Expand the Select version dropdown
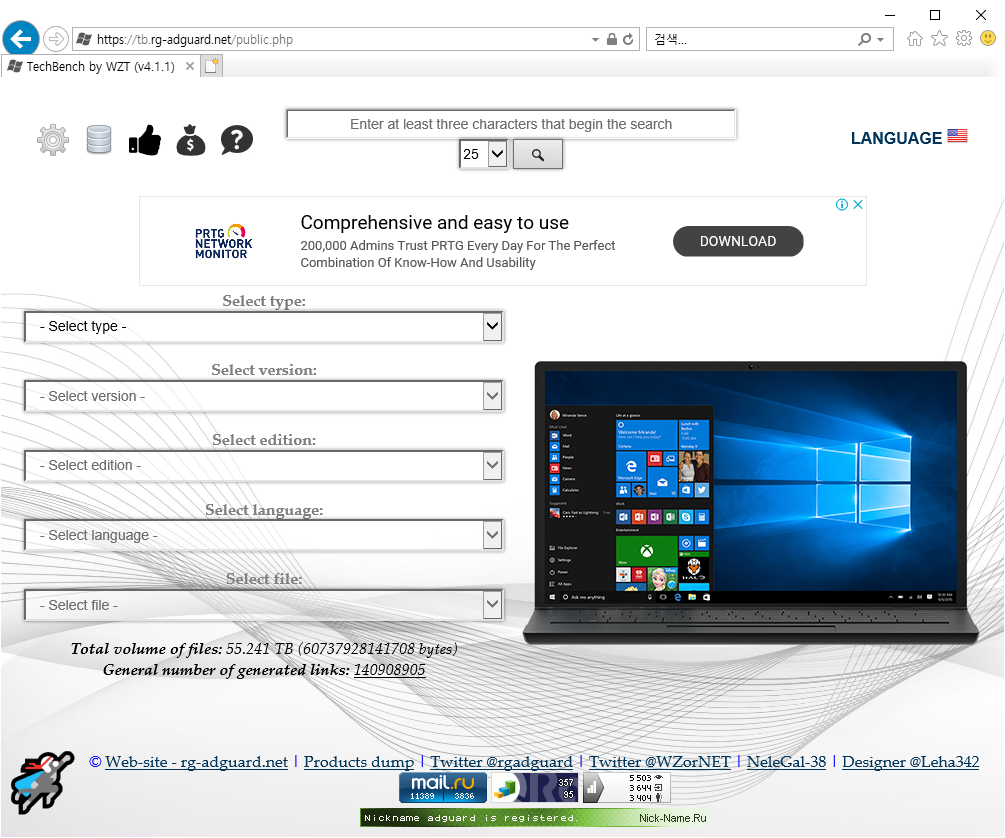This screenshot has height=838, width=1005. [x=263, y=396]
